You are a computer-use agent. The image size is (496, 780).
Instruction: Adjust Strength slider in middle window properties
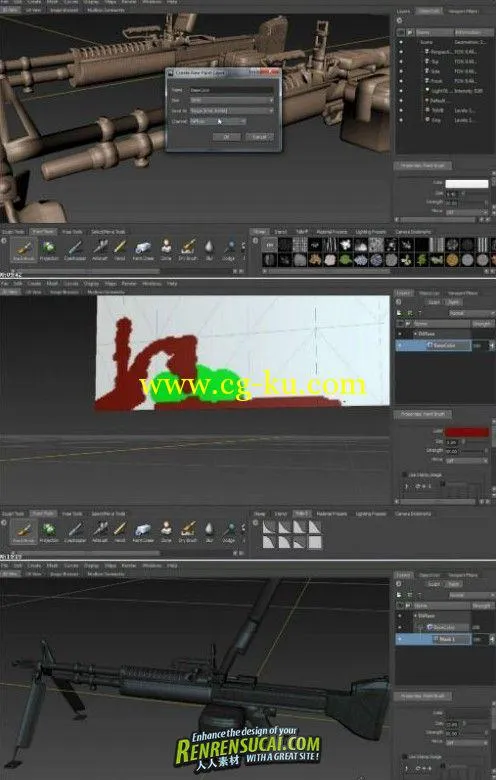473,451
